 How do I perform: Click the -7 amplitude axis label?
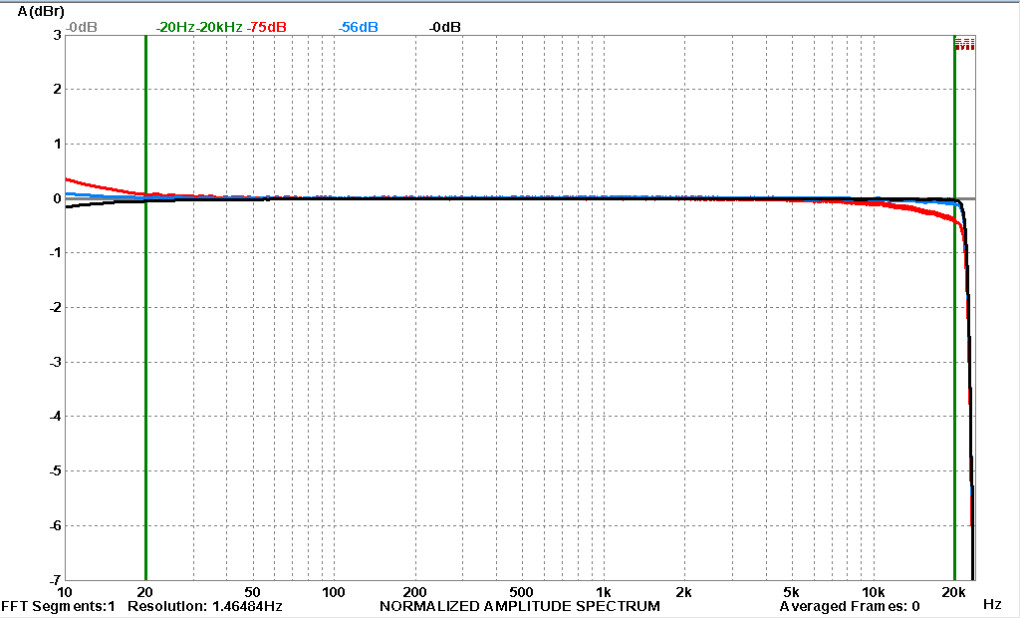pos(56,580)
